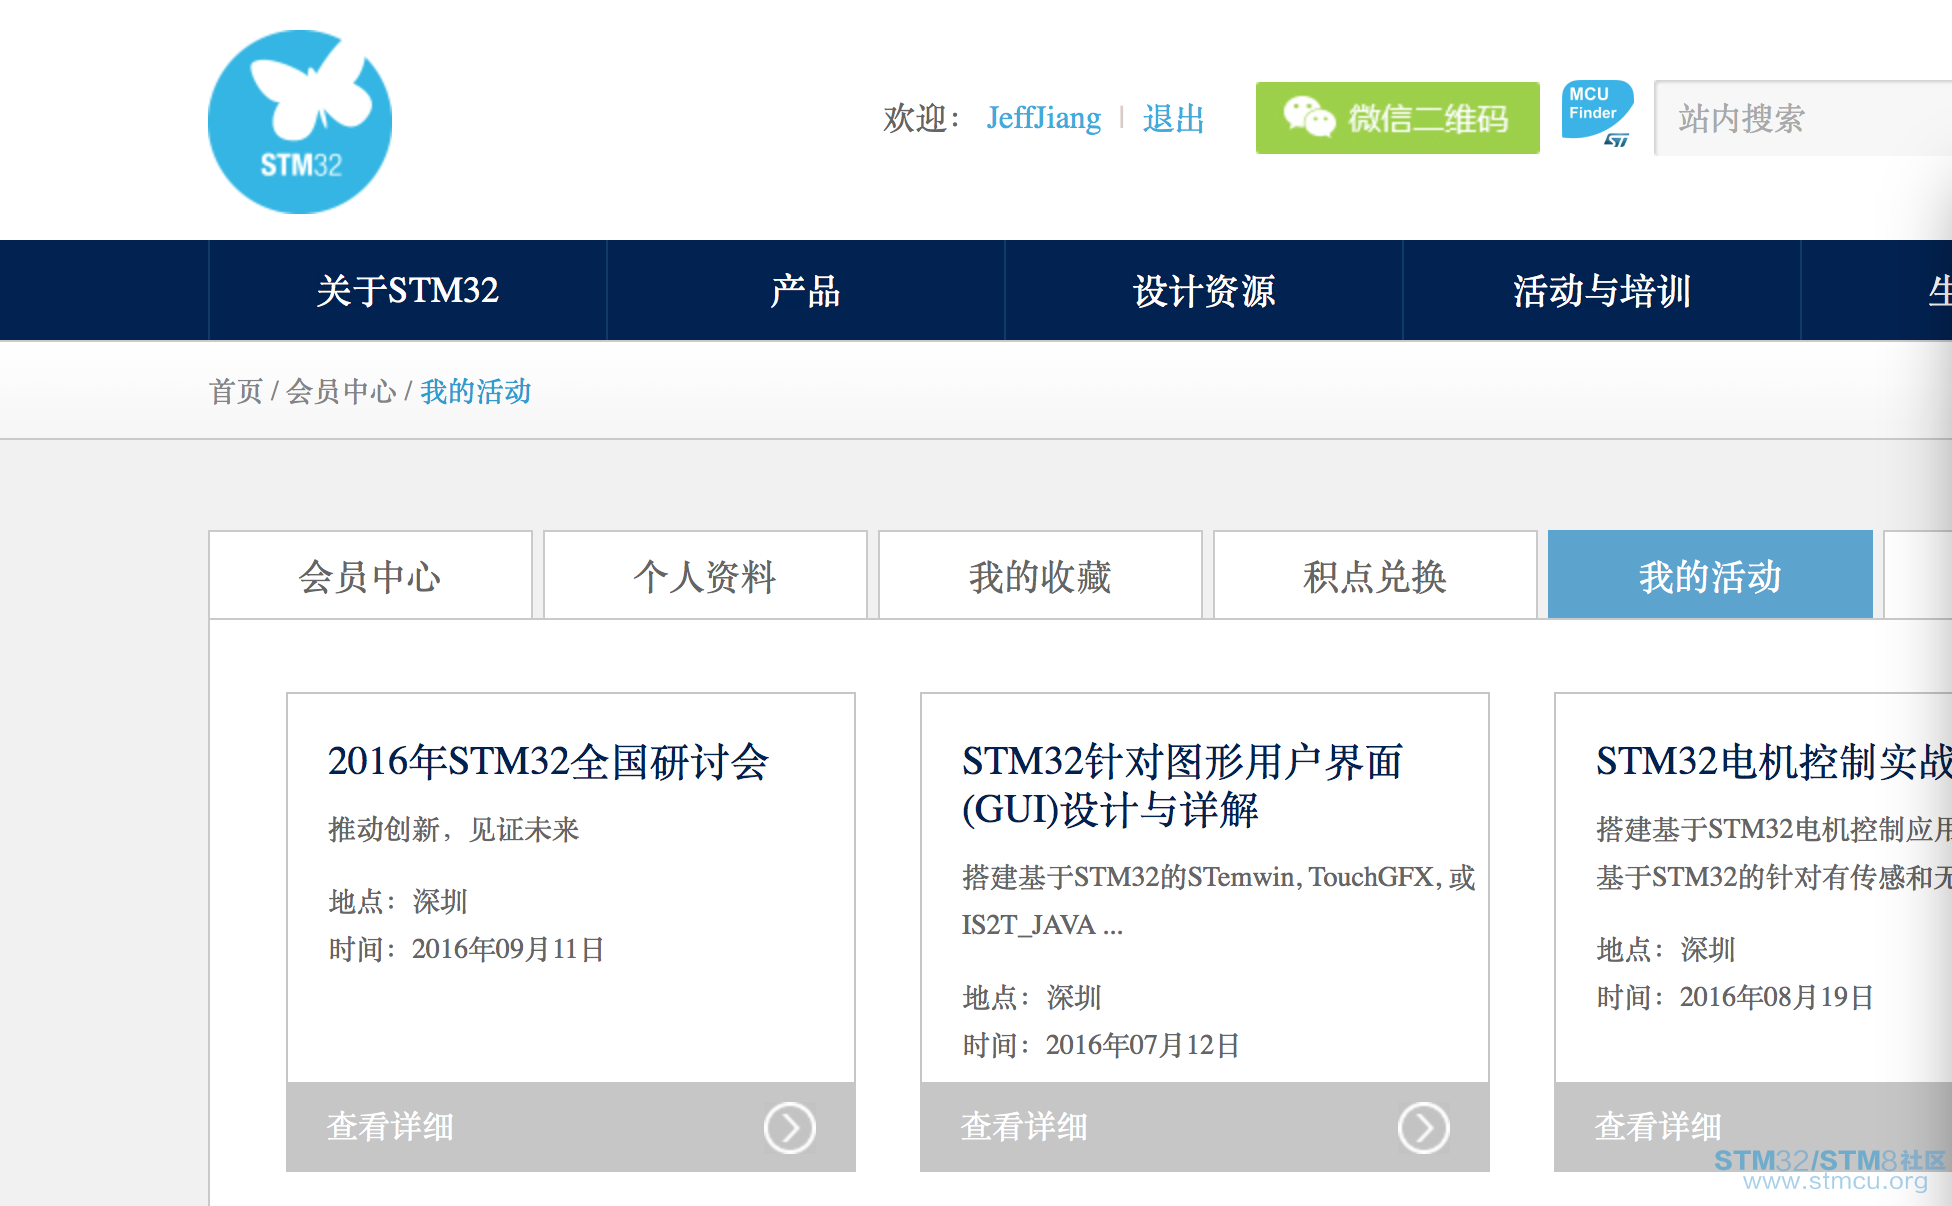The height and width of the screenshot is (1206, 1952).
Task: Open the 设计资源 menu
Action: tap(1203, 291)
